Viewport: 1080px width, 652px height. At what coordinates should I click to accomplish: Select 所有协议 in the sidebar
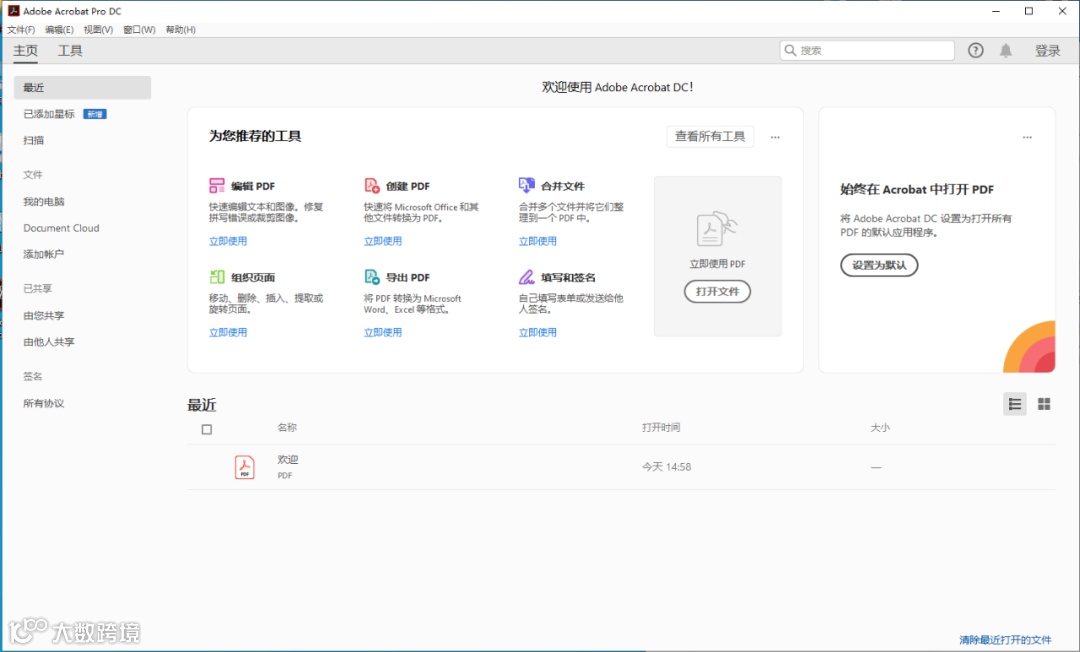point(43,403)
